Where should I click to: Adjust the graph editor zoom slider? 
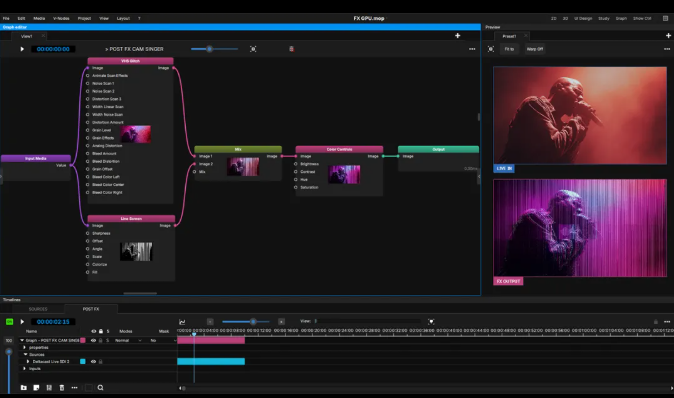209,49
